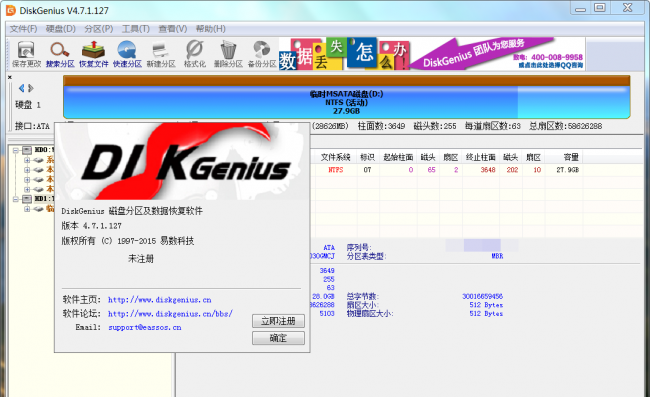Open the 文件(F) menu
The image size is (650, 397).
(23, 29)
